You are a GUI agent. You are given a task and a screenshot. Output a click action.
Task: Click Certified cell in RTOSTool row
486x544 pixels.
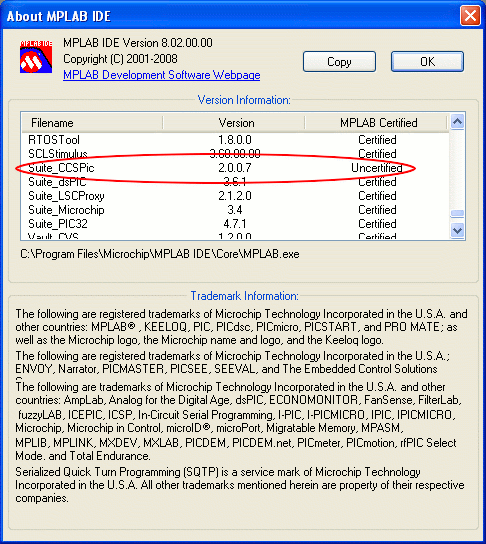[377, 140]
